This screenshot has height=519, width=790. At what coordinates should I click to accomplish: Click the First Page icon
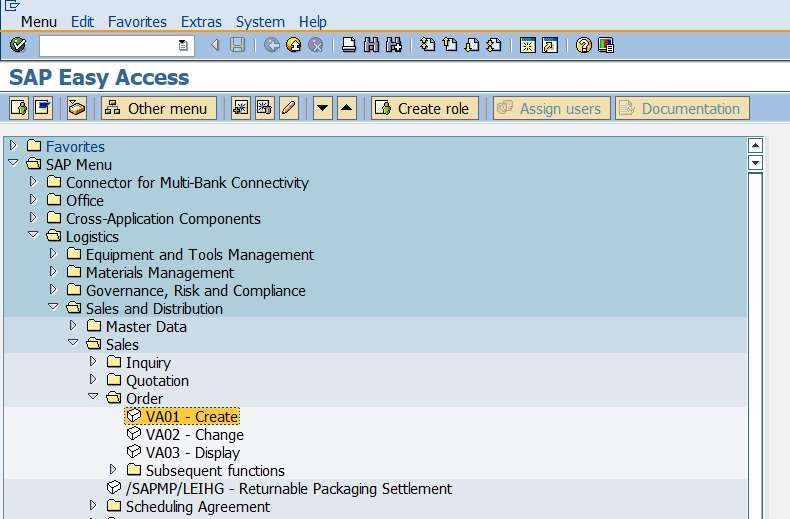427,45
